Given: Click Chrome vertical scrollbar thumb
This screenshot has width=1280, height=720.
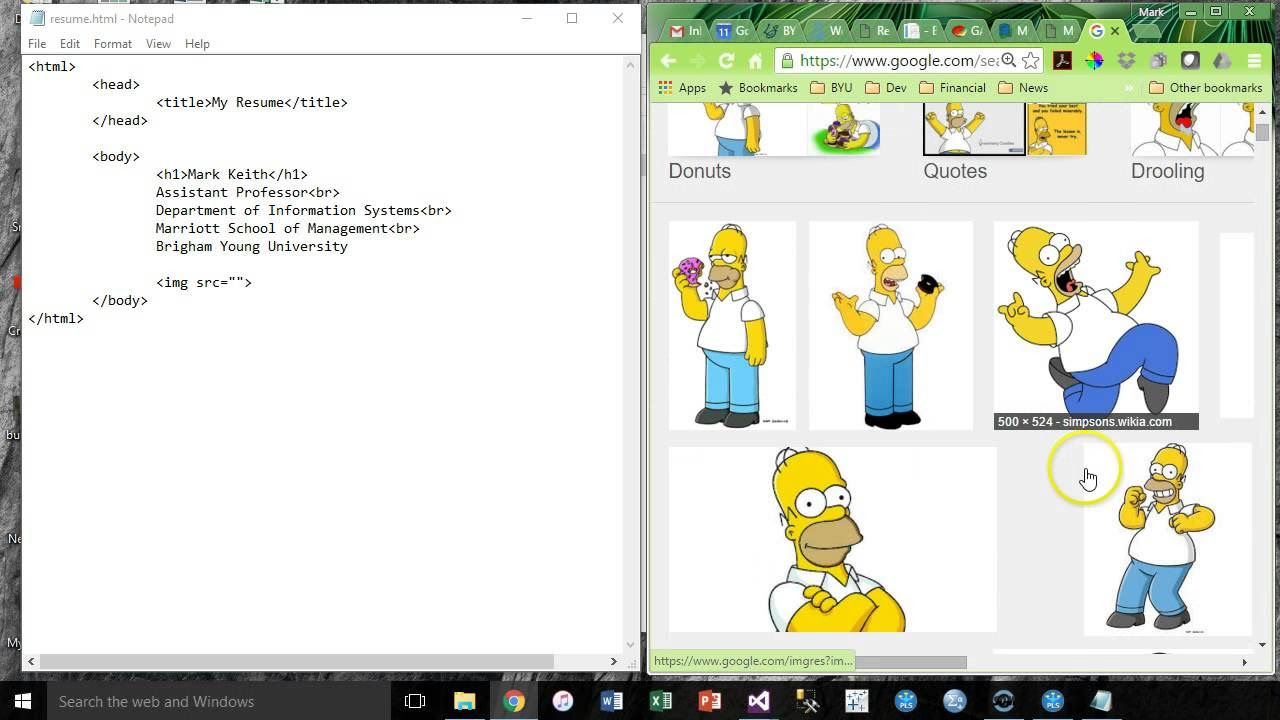Looking at the screenshot, I should click(x=1262, y=132).
